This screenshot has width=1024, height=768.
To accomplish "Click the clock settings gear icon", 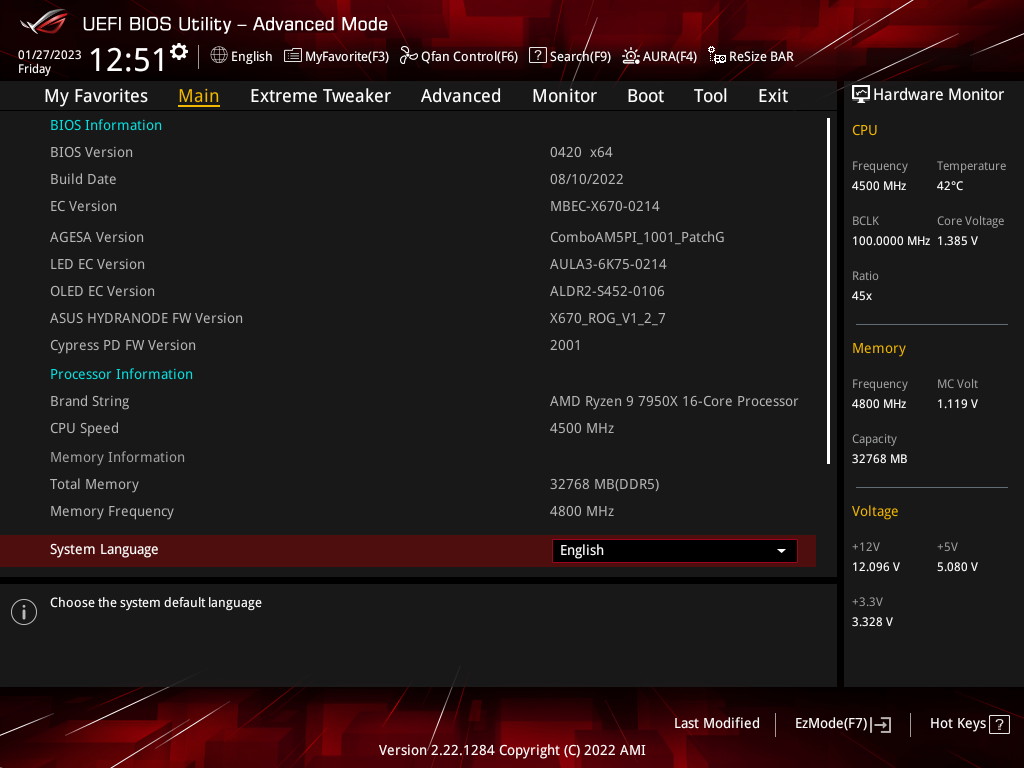I will [x=179, y=52].
